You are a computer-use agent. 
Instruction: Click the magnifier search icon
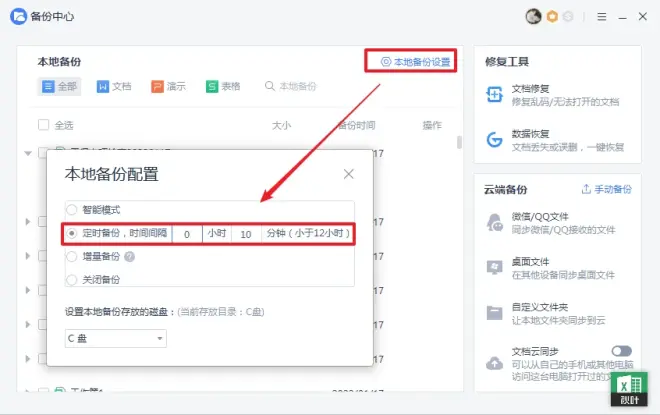[x=269, y=86]
